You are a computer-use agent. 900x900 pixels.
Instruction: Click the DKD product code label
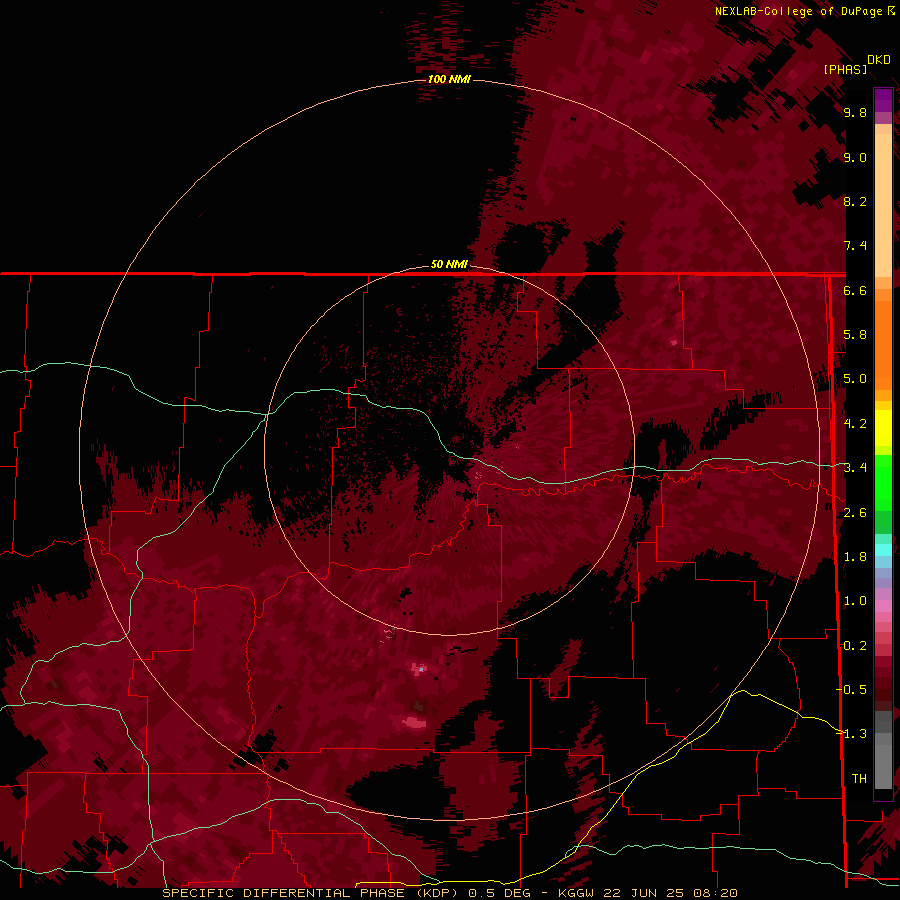pyautogui.click(x=879, y=60)
